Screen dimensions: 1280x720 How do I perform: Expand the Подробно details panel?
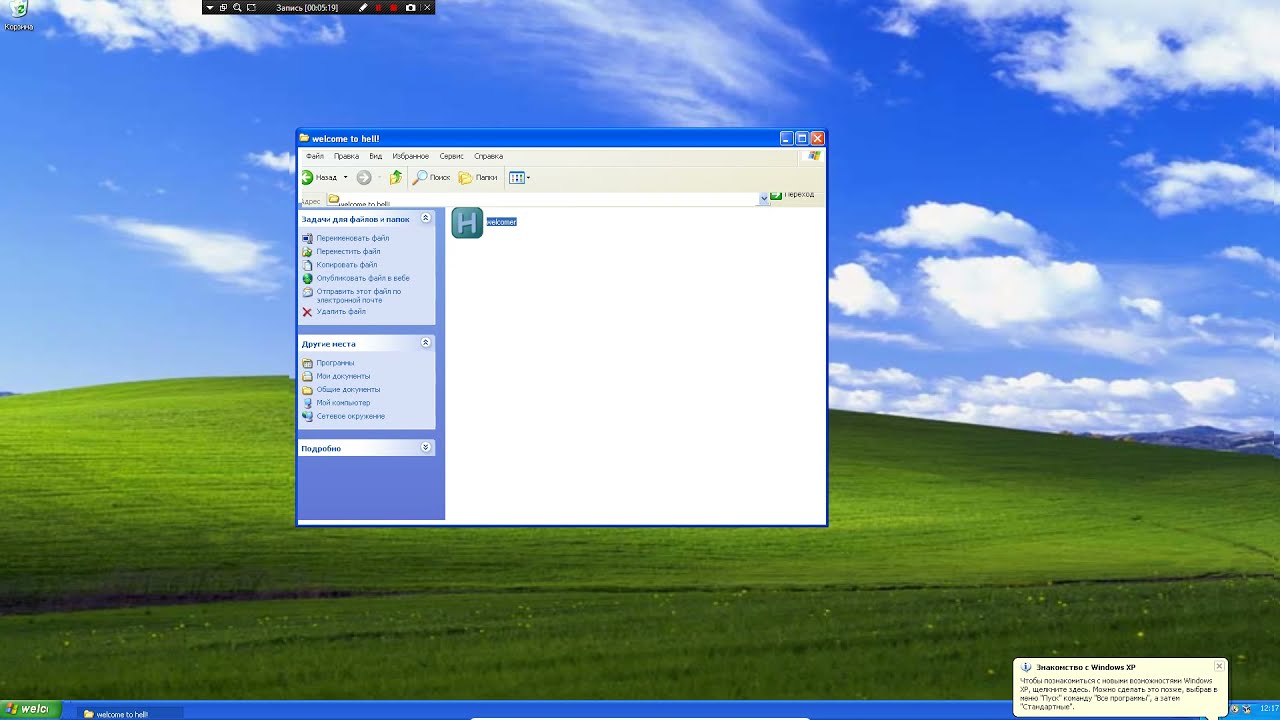426,448
